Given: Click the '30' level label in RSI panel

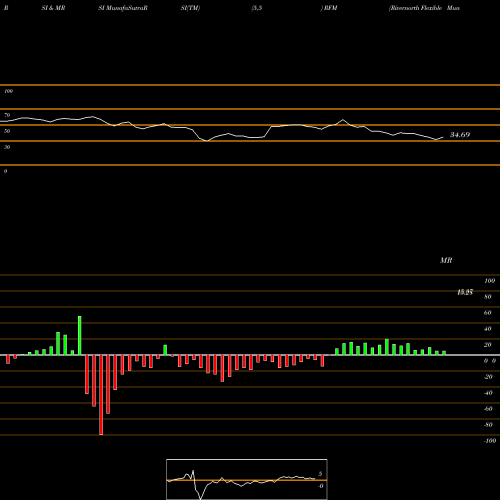Looking at the screenshot, I should click(7, 147).
